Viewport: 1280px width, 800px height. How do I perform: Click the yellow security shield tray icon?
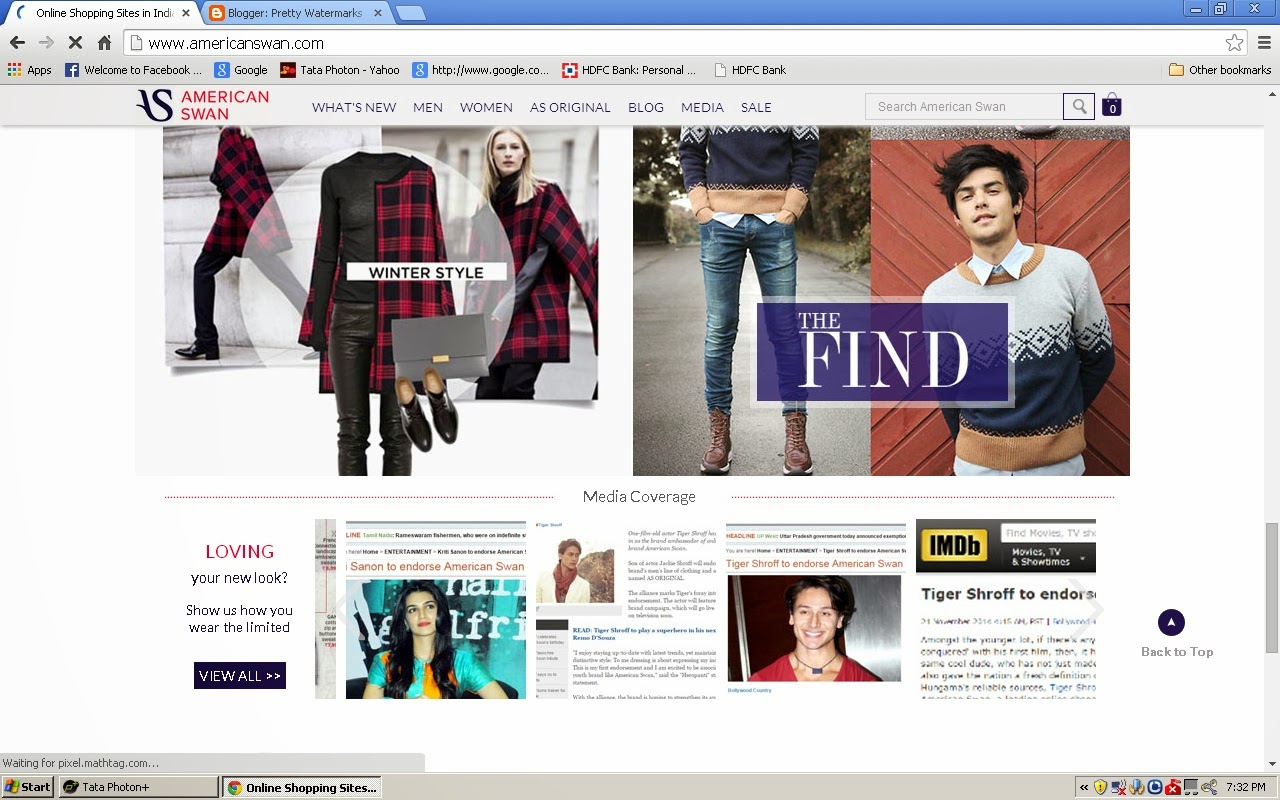[x=1101, y=787]
